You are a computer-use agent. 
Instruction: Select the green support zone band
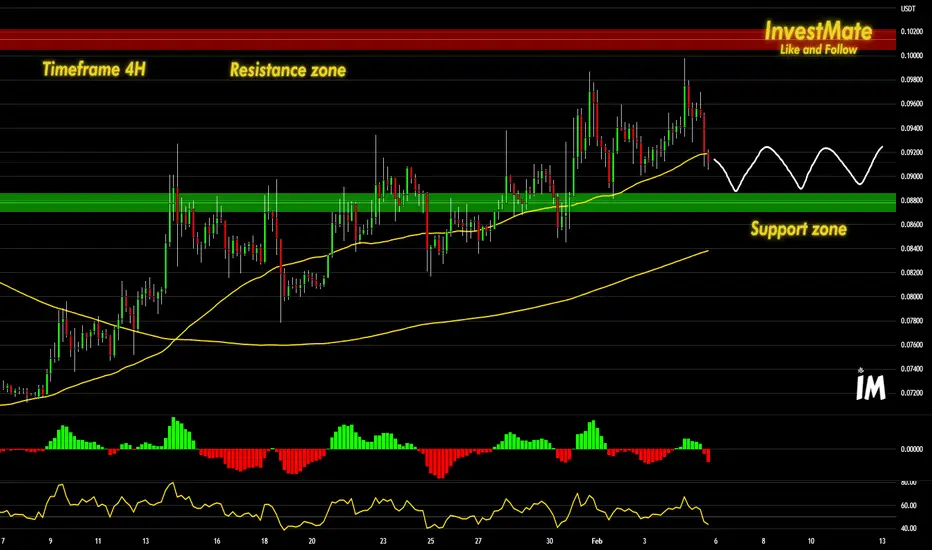448,202
